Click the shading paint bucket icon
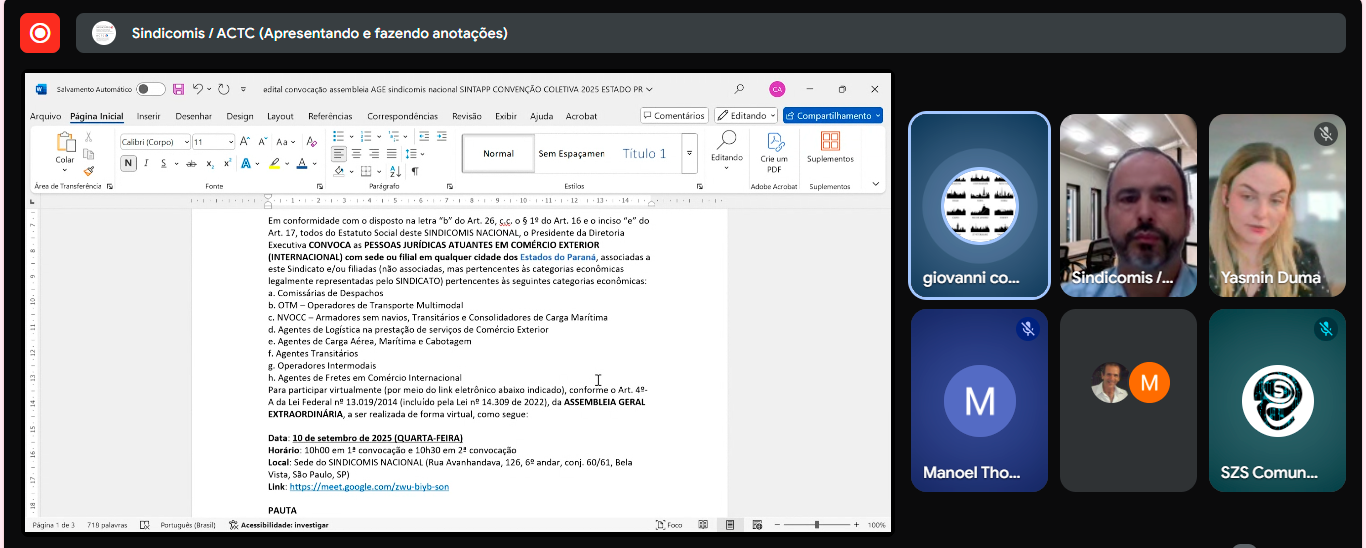 click(338, 171)
